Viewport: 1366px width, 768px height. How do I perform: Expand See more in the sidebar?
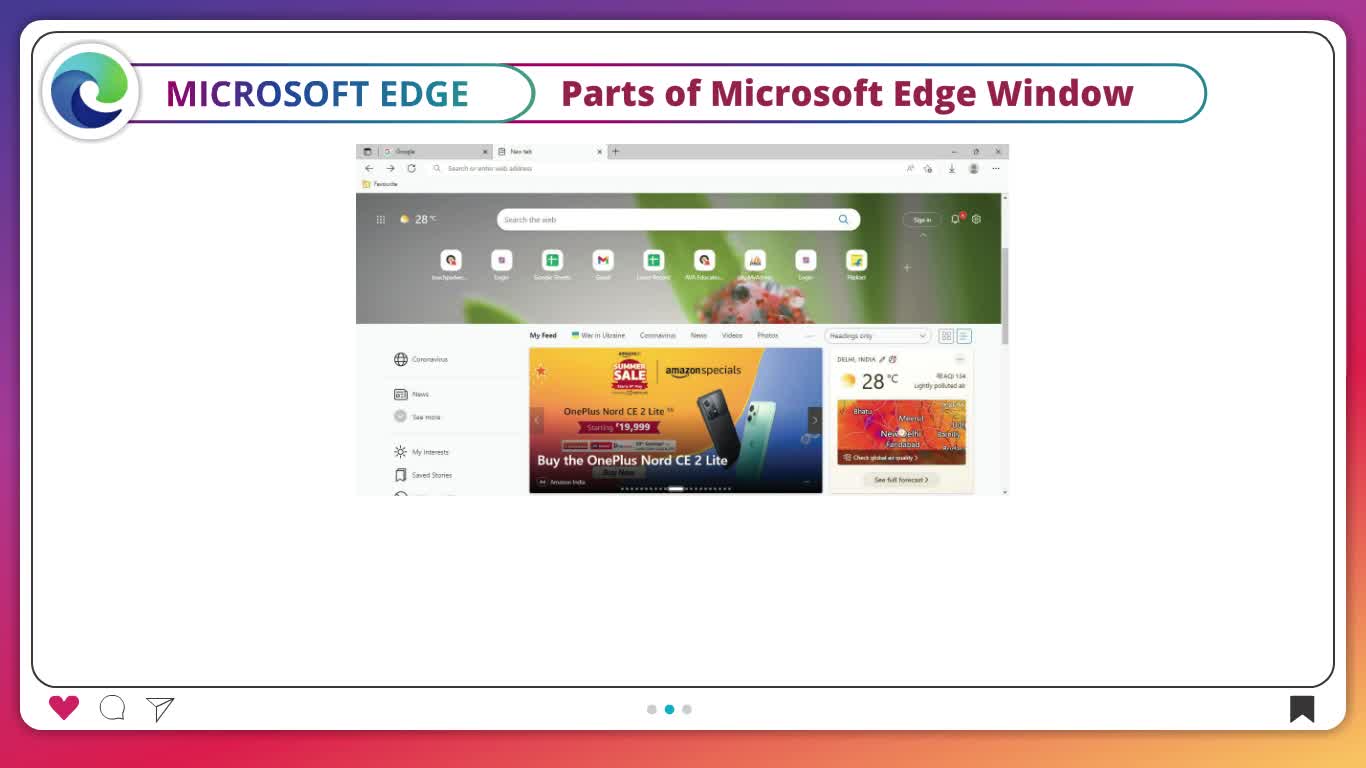pos(417,417)
